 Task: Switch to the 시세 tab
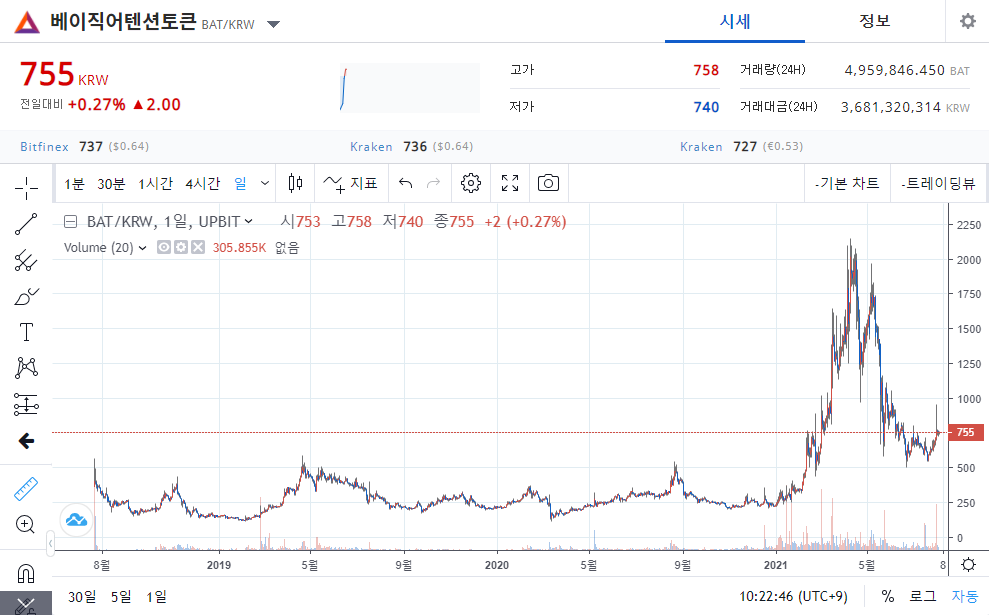(x=735, y=21)
